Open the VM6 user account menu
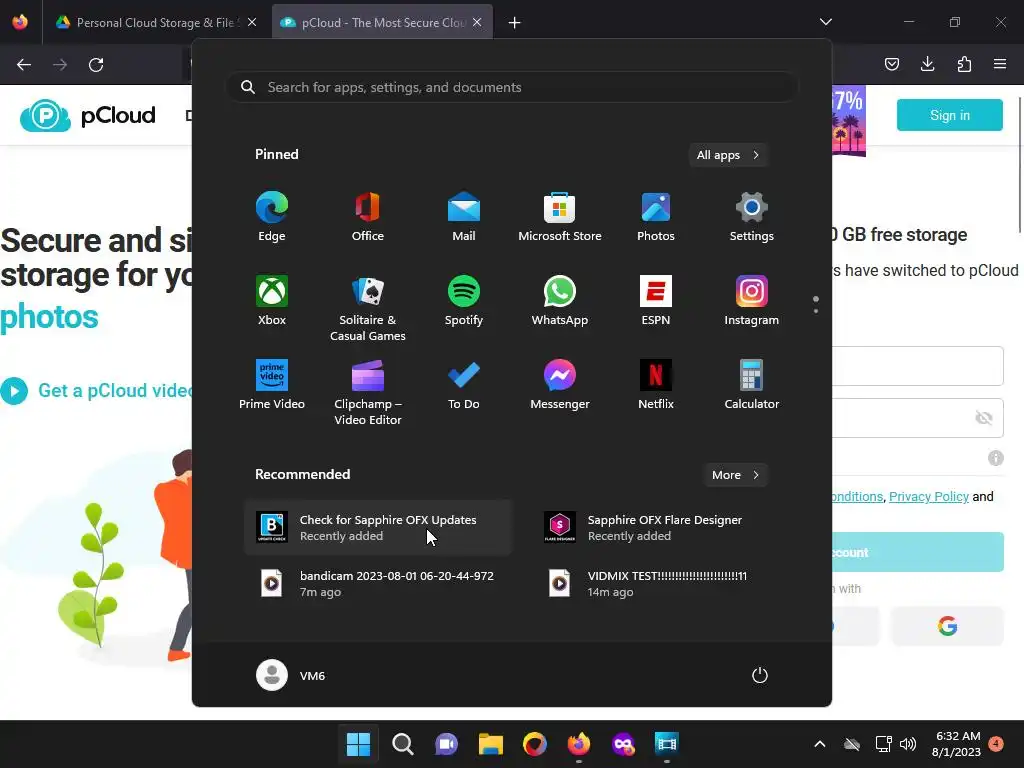This screenshot has width=1024, height=768. tap(291, 675)
